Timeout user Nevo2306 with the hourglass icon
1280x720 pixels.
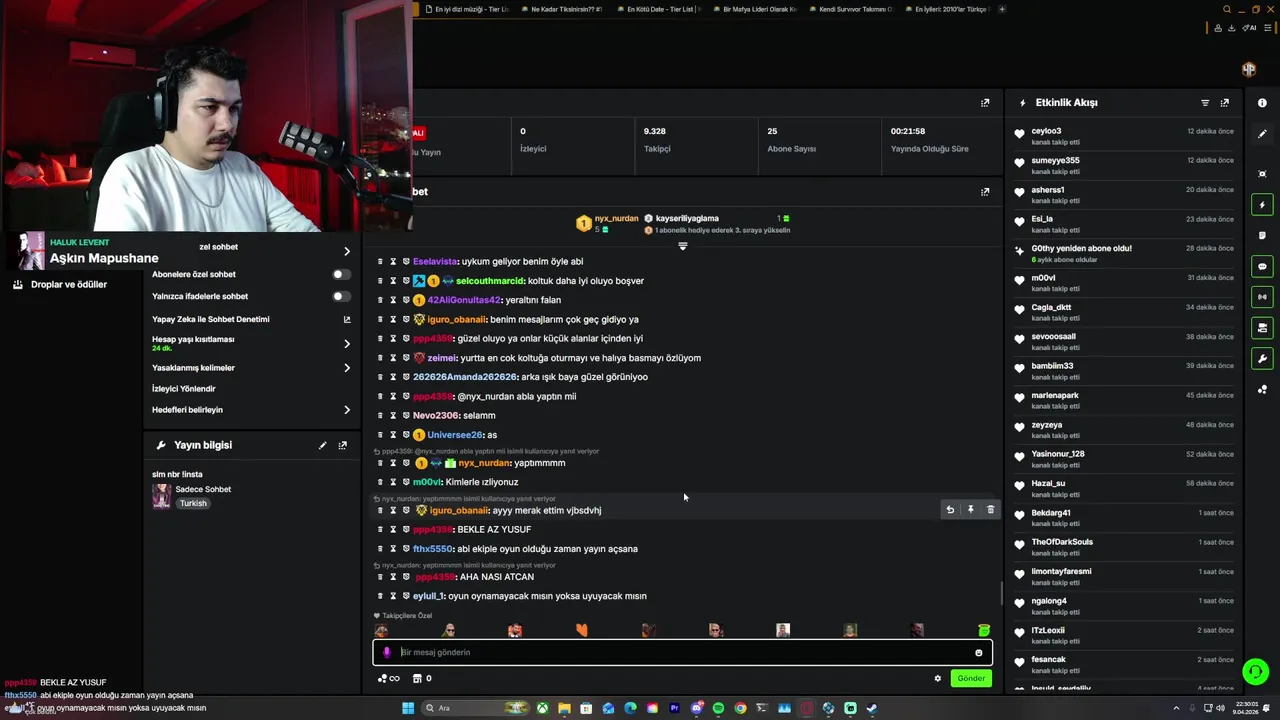coord(393,416)
